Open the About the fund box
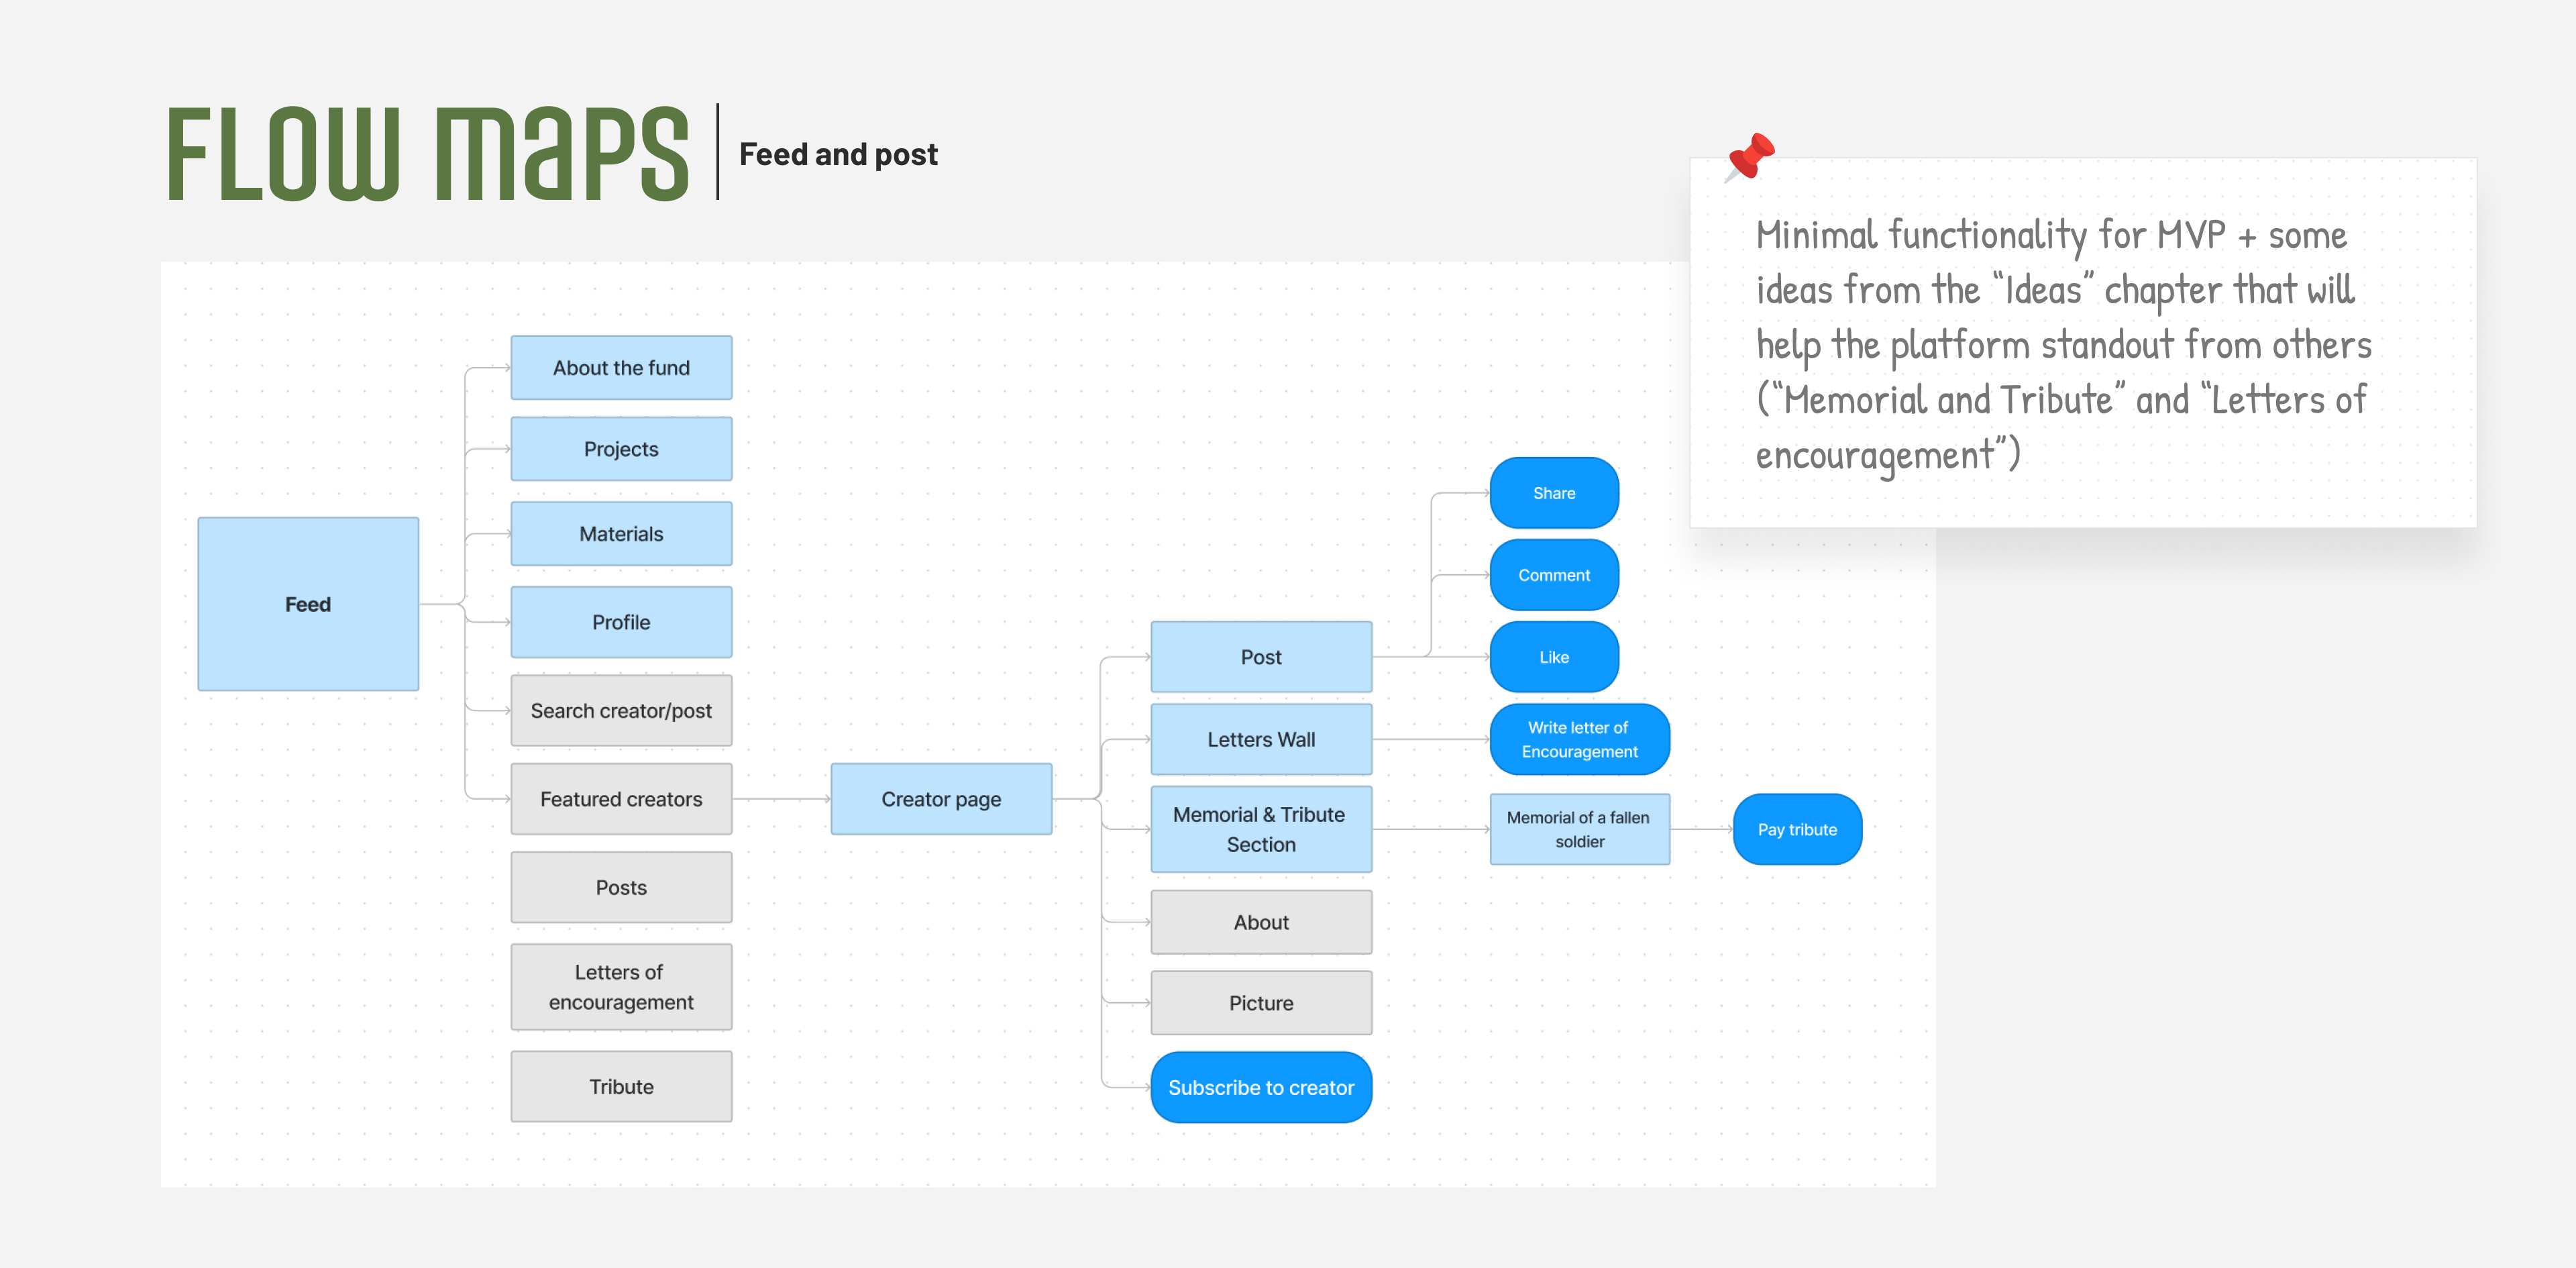The height and width of the screenshot is (1268, 2576). (621, 368)
